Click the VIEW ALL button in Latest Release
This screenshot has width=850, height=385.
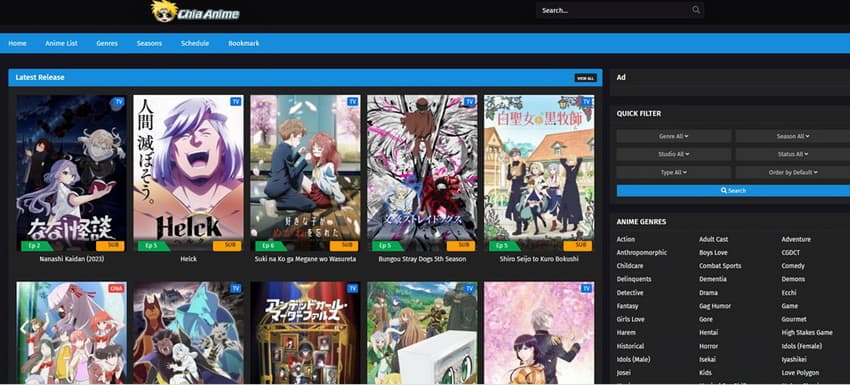click(585, 78)
